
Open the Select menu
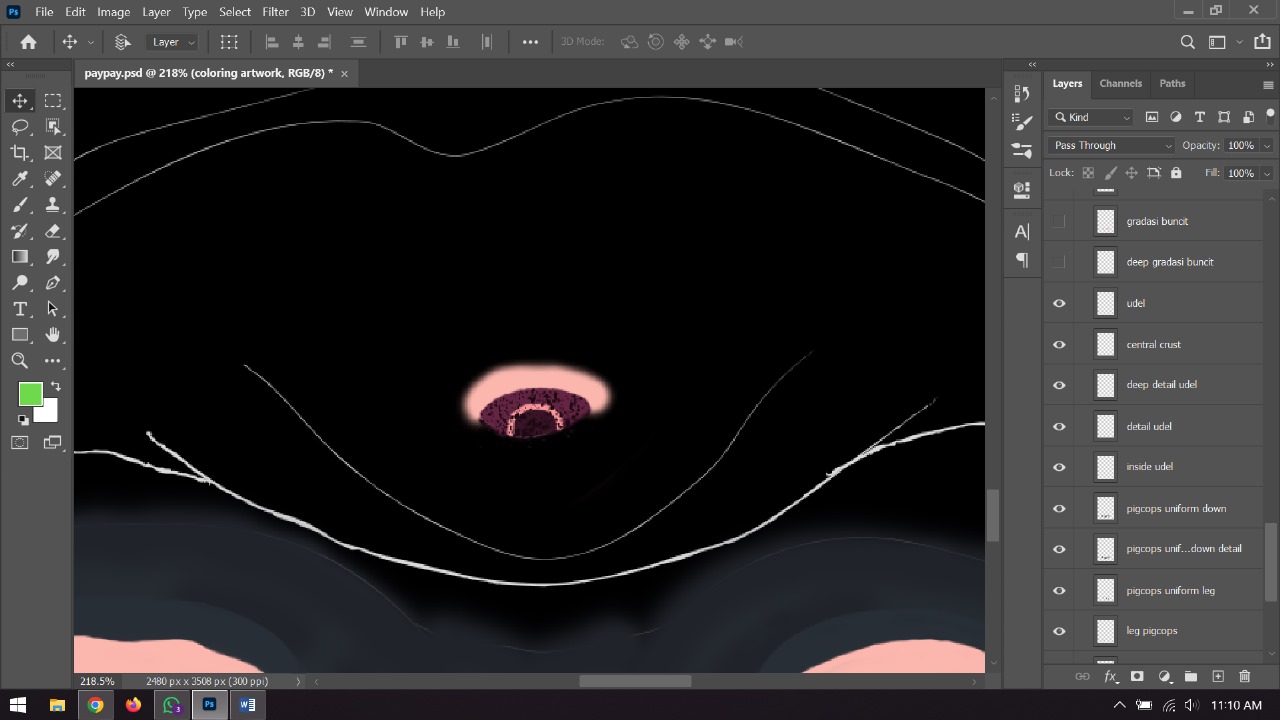click(x=235, y=12)
